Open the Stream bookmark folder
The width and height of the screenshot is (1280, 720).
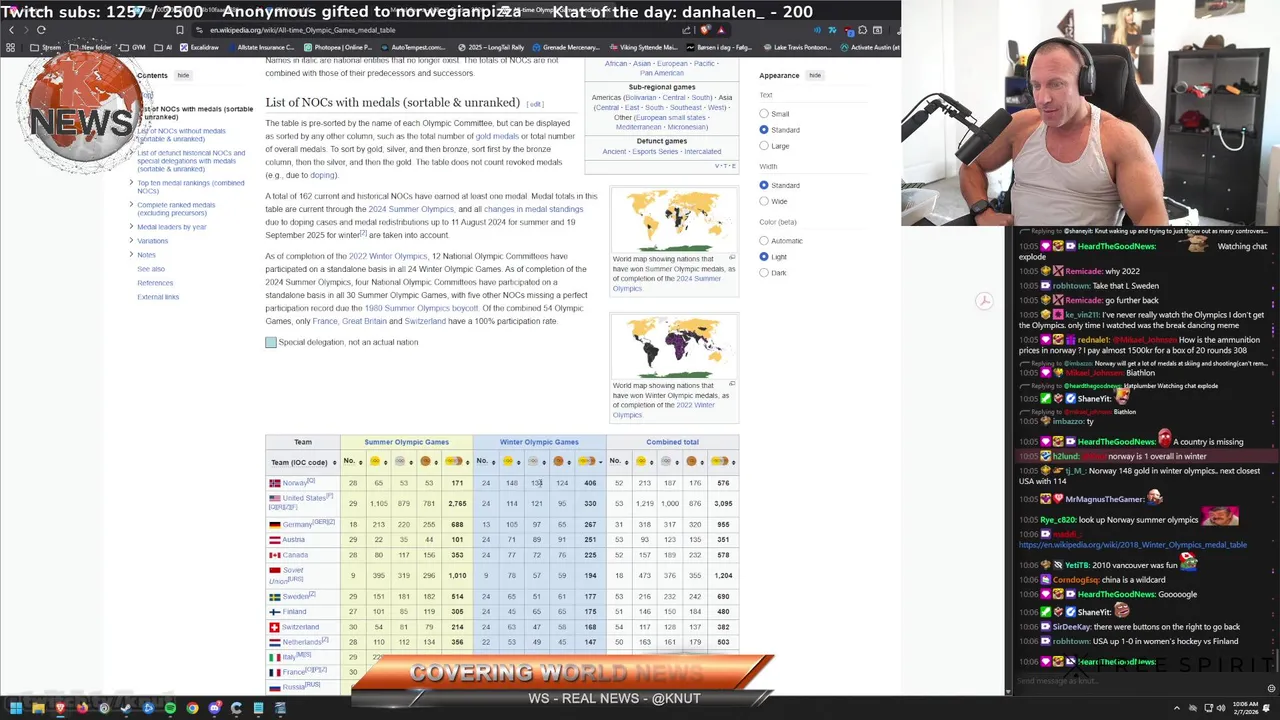coord(46,47)
